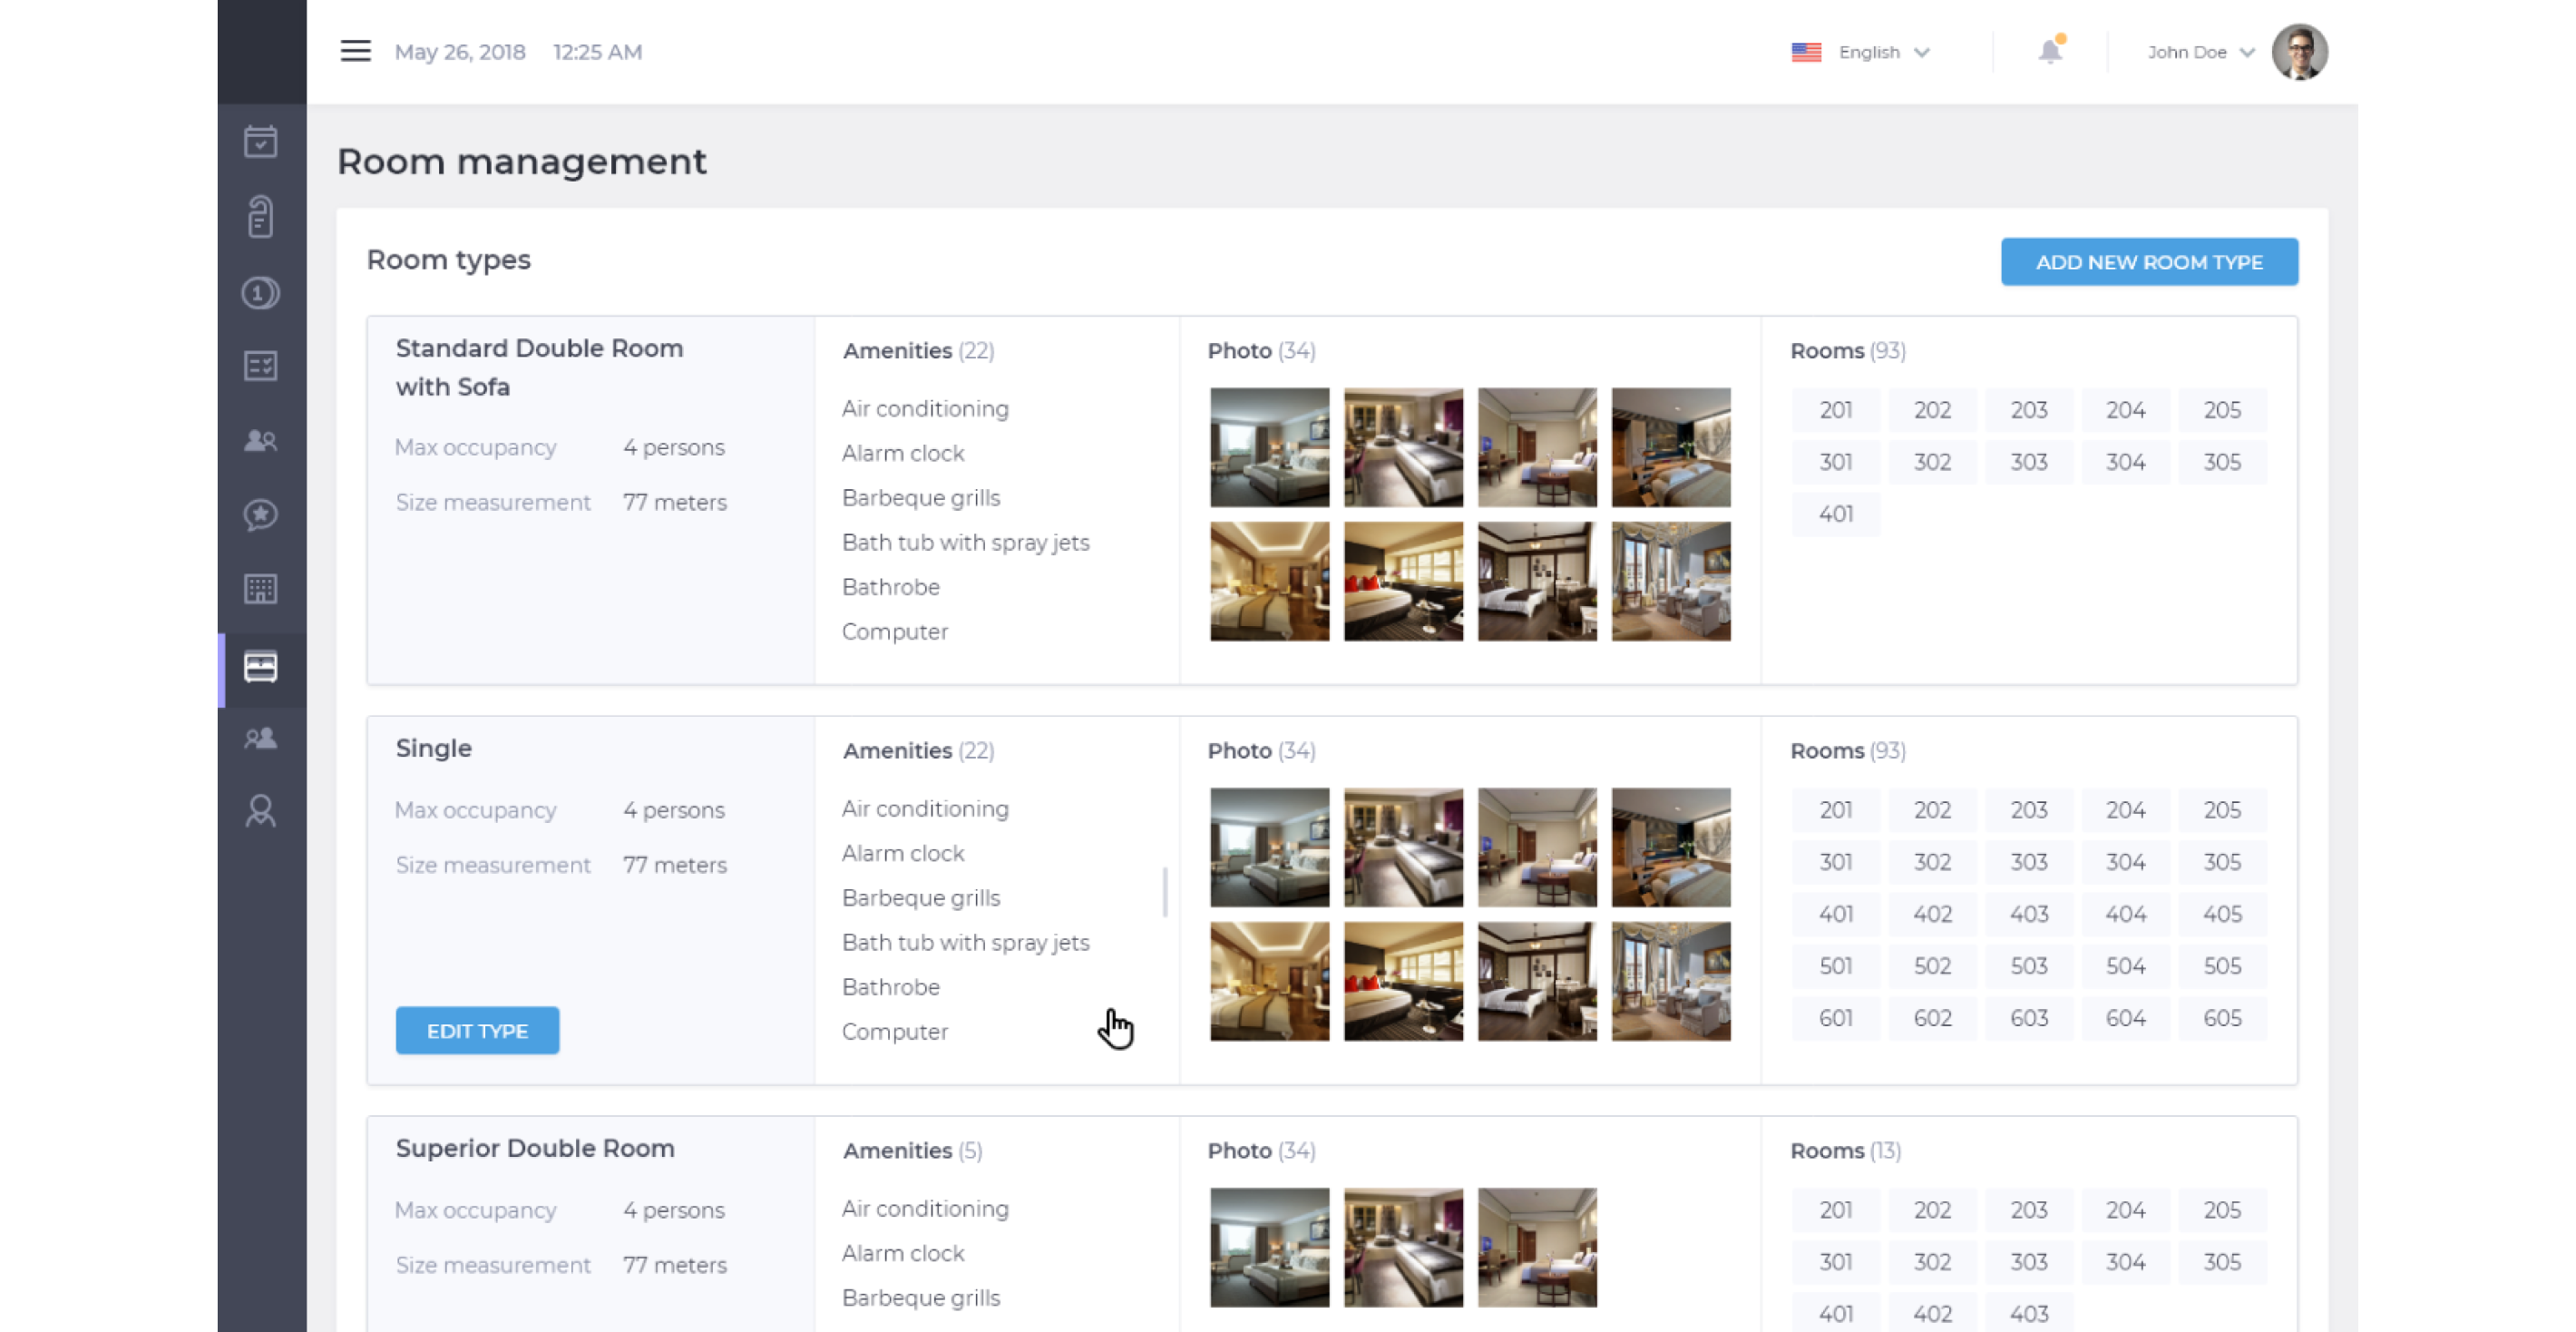Click Photo (34) heading in Single room

1261,751
